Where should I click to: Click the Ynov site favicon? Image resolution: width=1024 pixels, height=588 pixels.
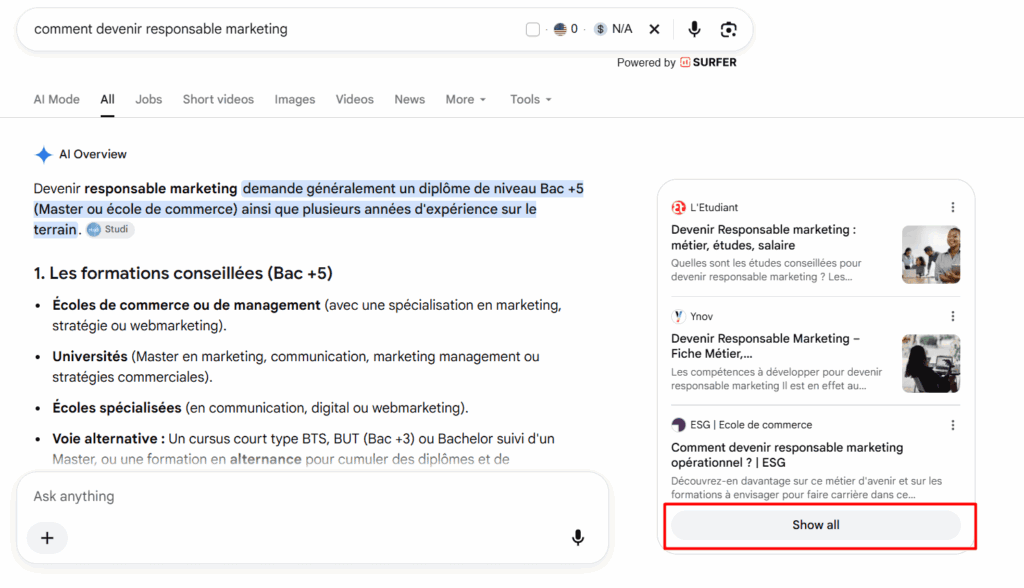[x=679, y=316]
